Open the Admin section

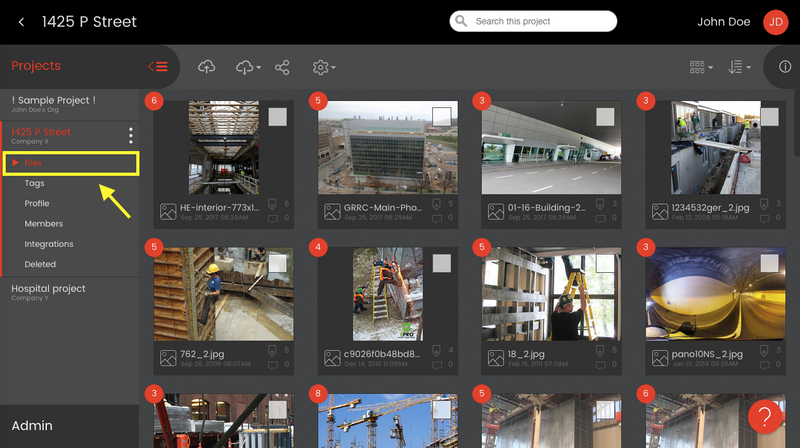click(x=32, y=426)
